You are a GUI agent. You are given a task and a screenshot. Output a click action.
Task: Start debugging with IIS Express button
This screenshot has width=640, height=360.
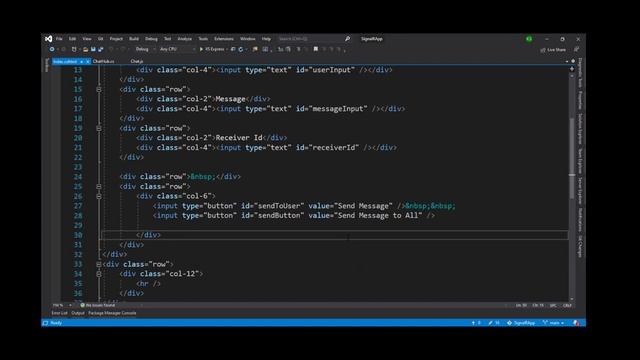[212, 49]
